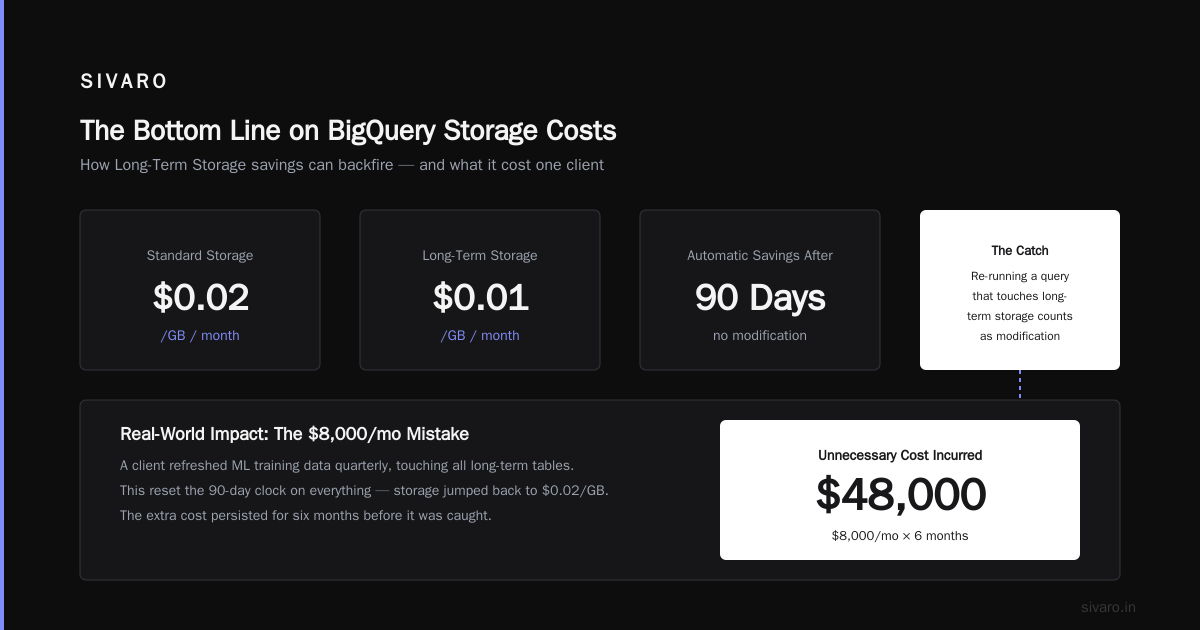Click the Unnecessary Cost Incurred label
This screenshot has height=630, width=1200.
pos(900,455)
